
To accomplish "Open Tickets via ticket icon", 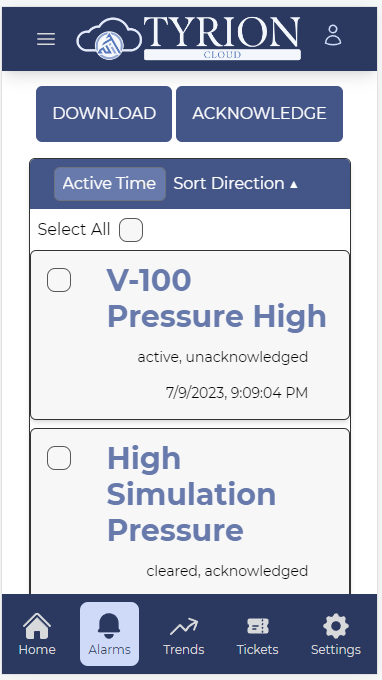I will 258,626.
